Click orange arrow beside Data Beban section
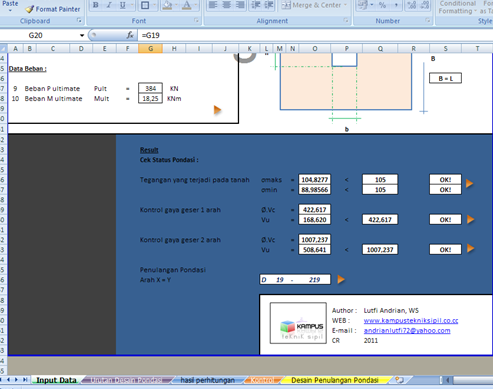 click(x=217, y=110)
